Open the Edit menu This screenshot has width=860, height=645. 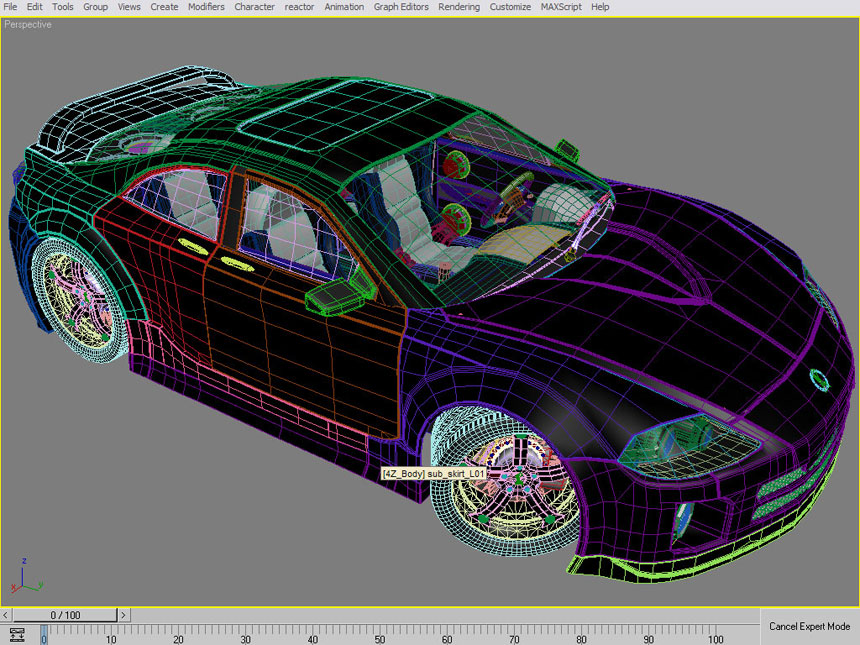coord(35,7)
